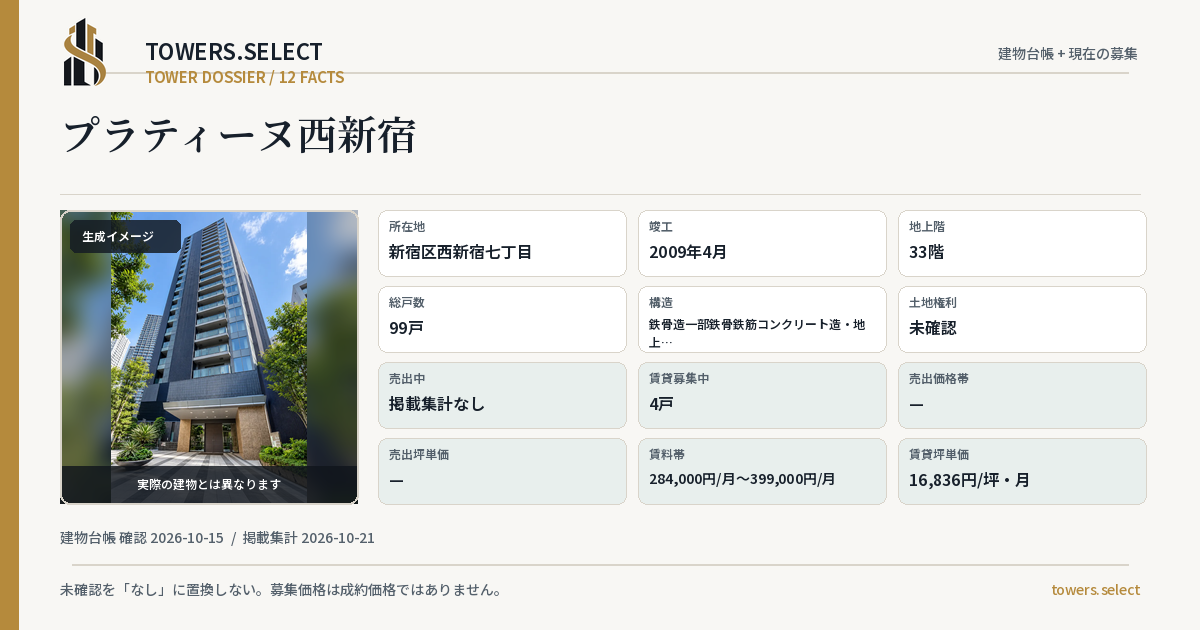Select the 総戸数 card showing 99戸

[502, 319]
